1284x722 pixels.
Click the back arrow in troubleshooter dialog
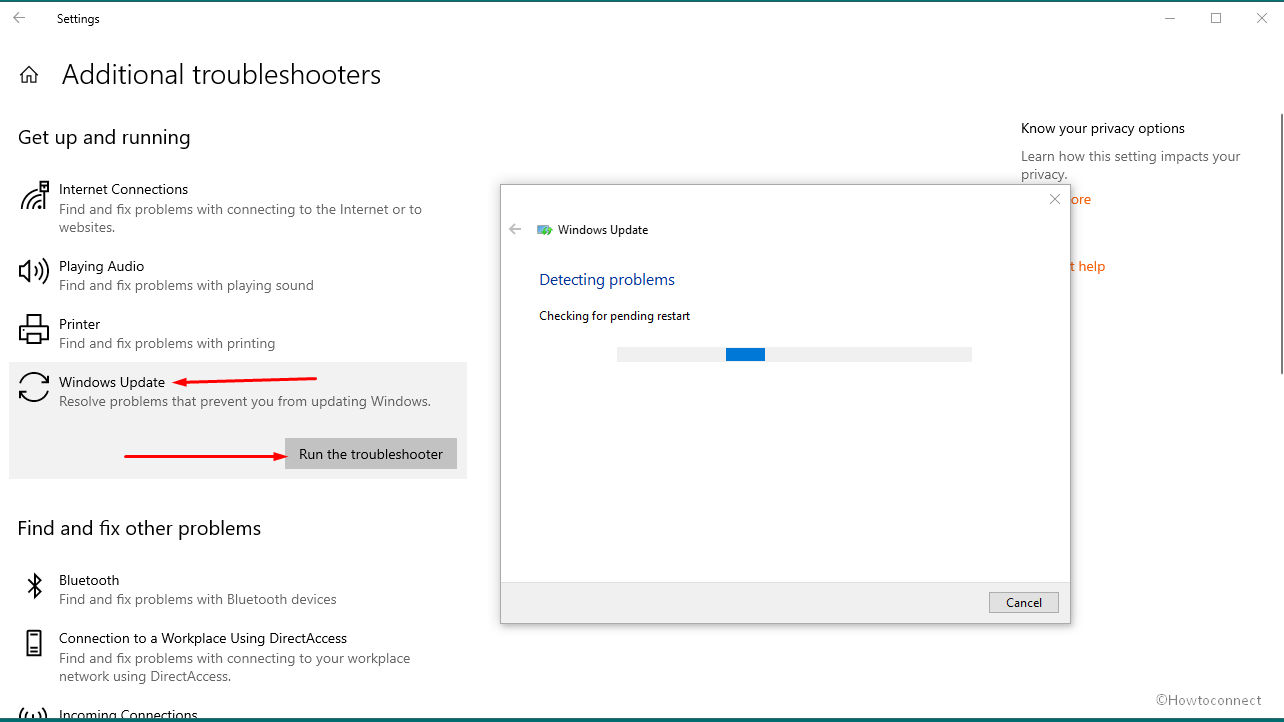(x=515, y=229)
